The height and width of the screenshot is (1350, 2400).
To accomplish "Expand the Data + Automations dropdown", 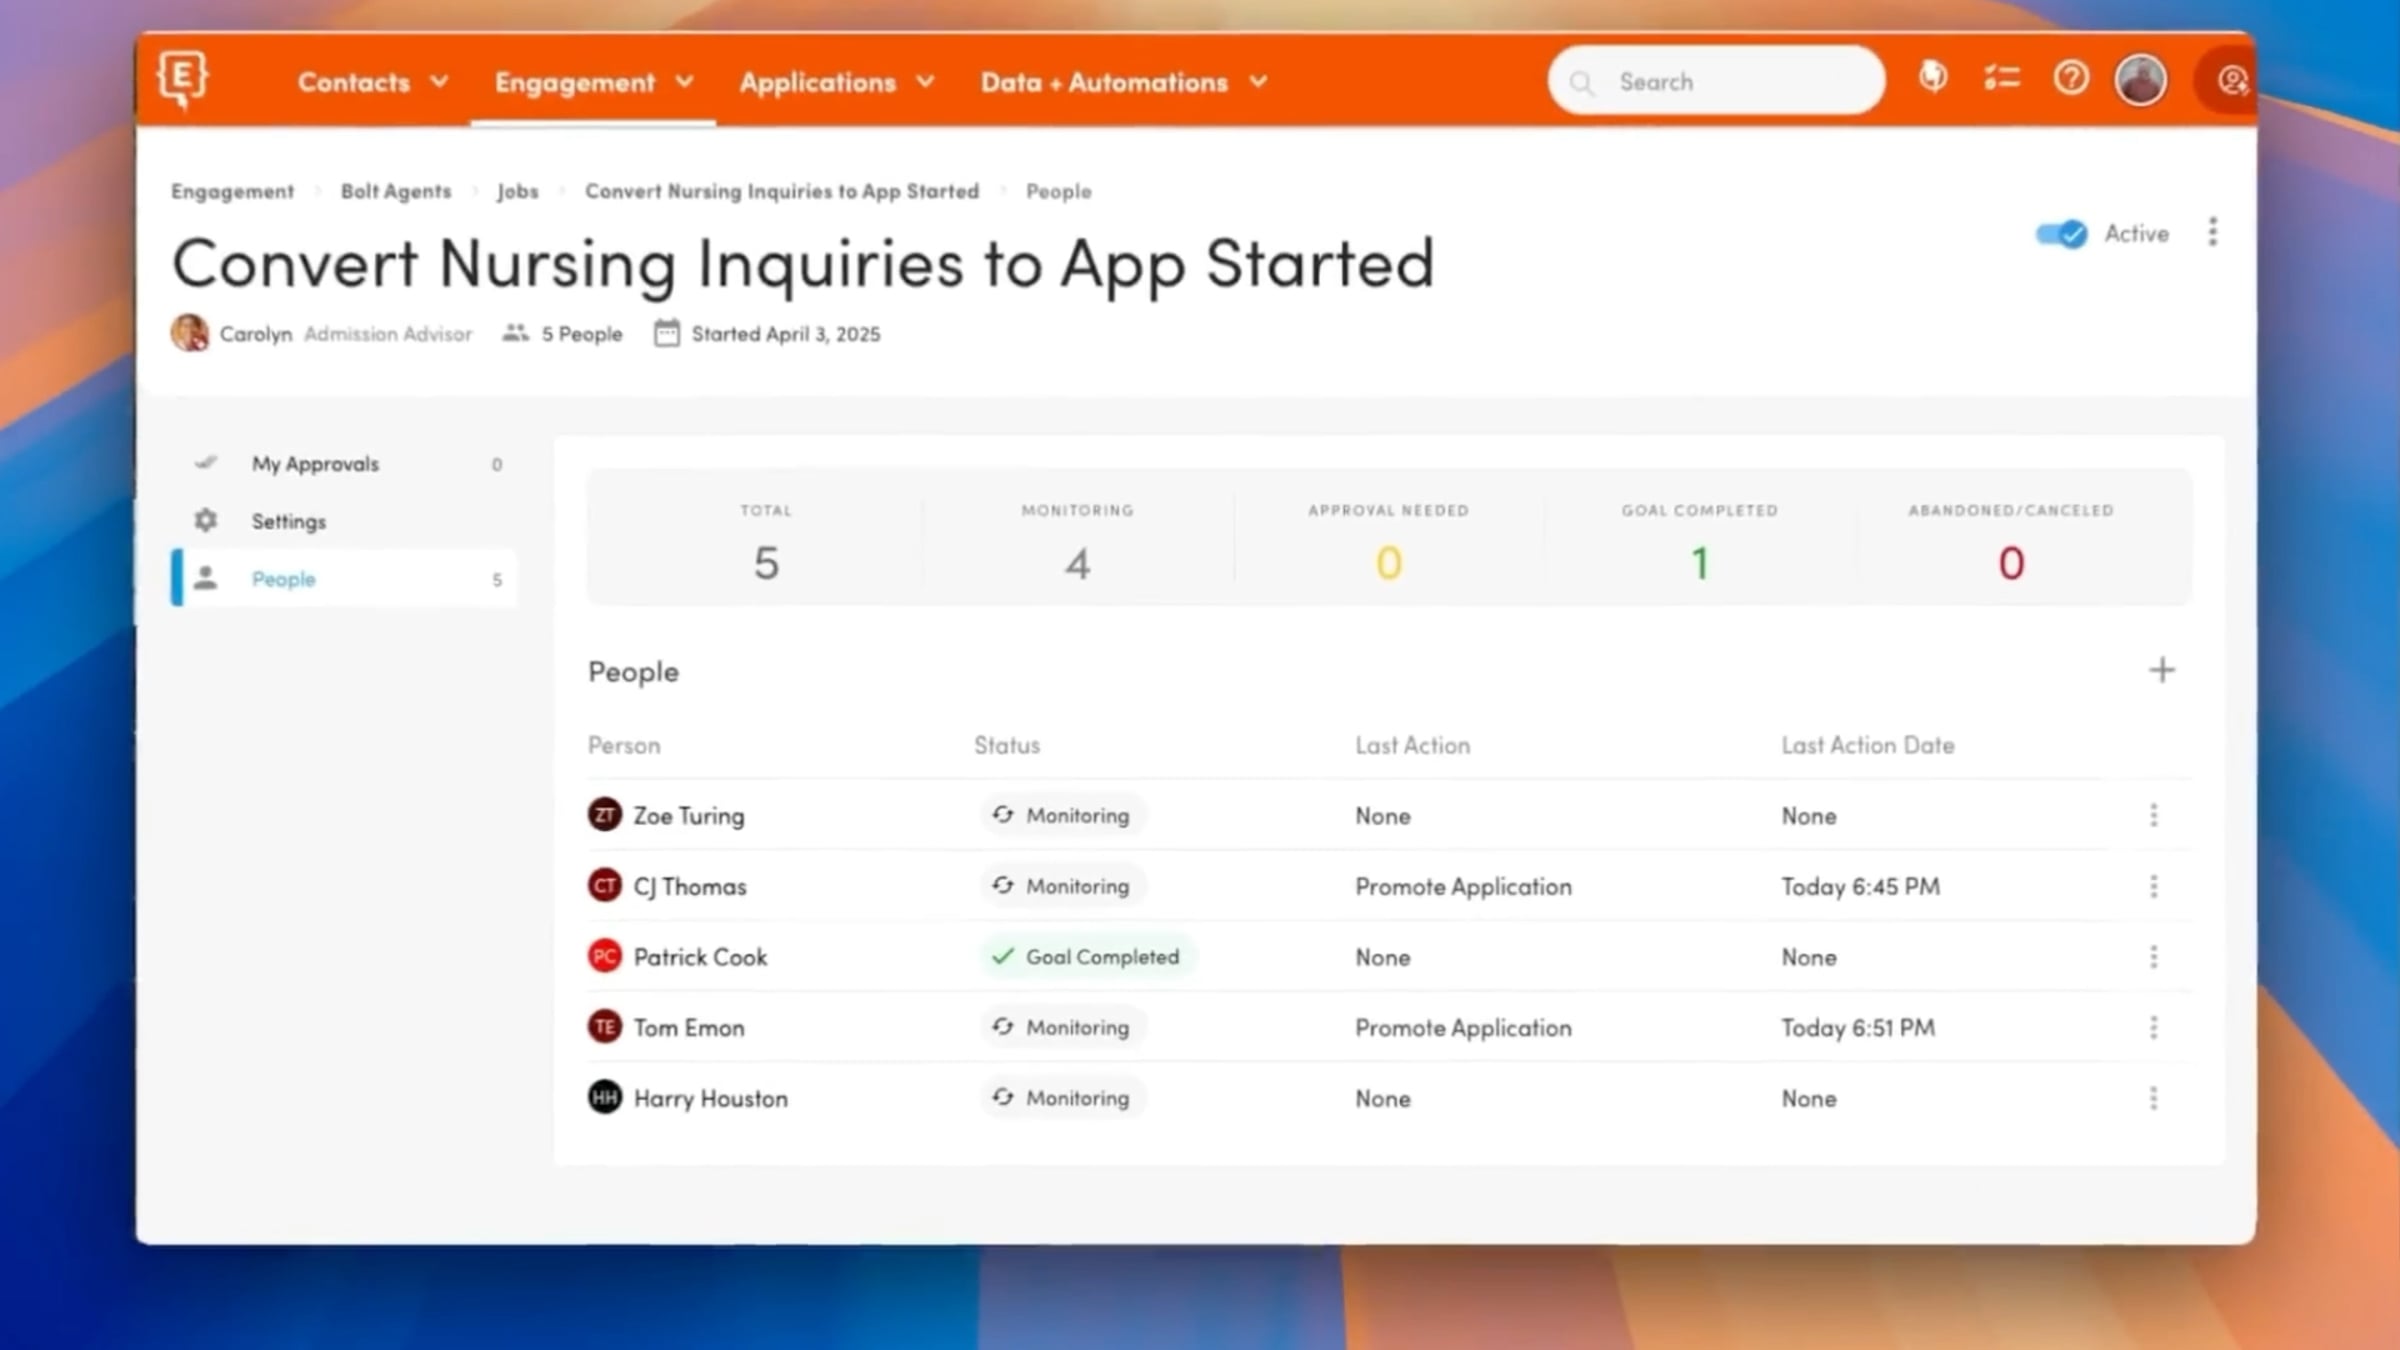I will click(x=1124, y=82).
